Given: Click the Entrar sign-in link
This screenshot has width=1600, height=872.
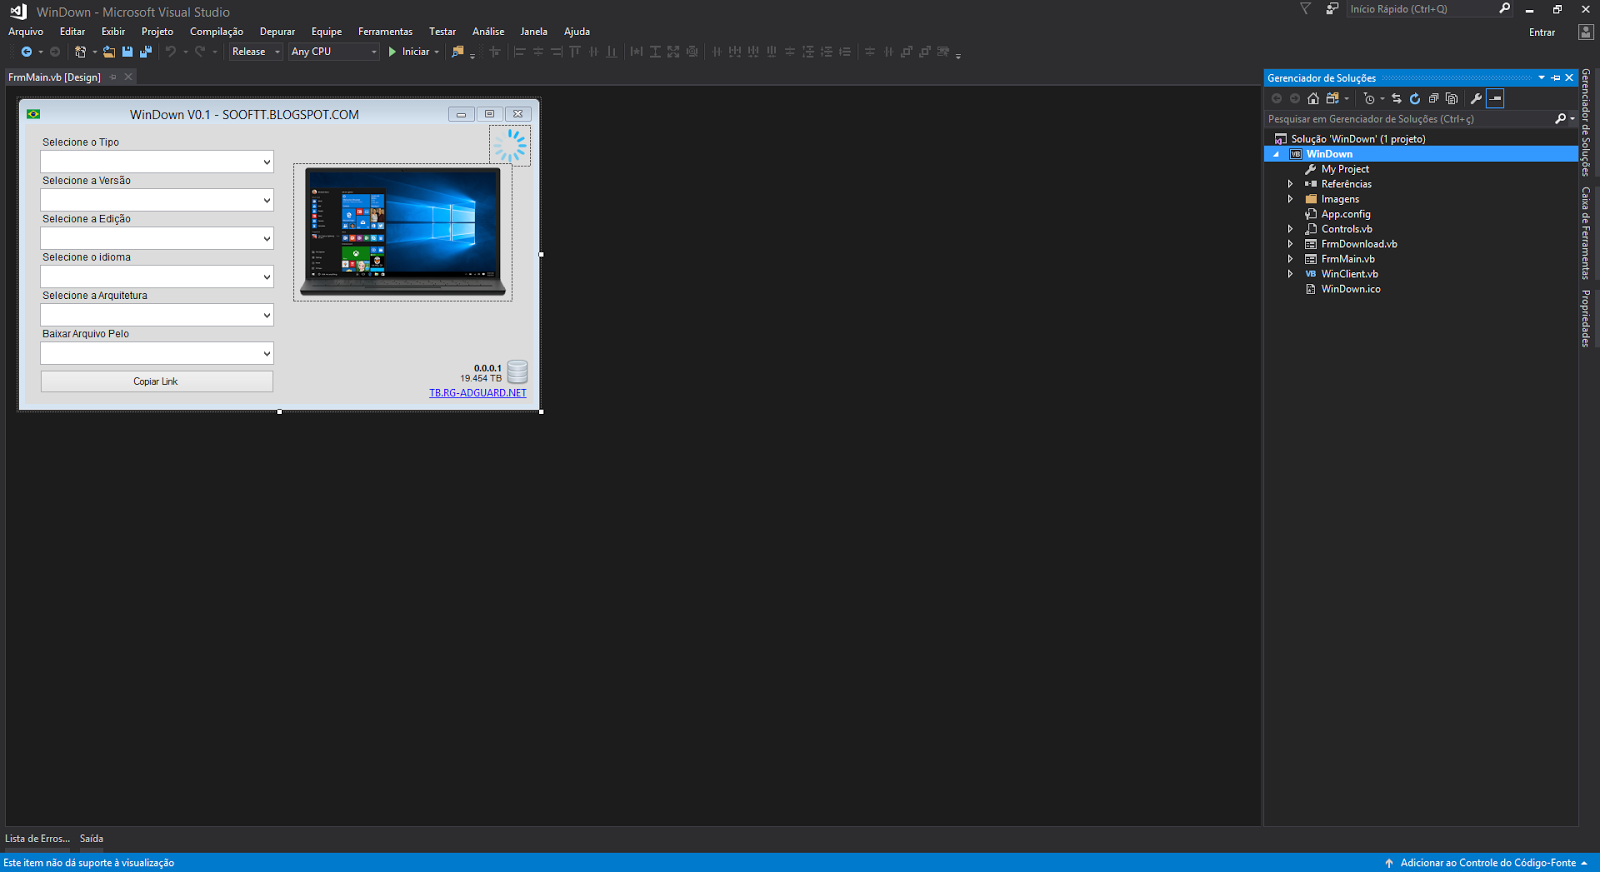Looking at the screenshot, I should (1541, 32).
